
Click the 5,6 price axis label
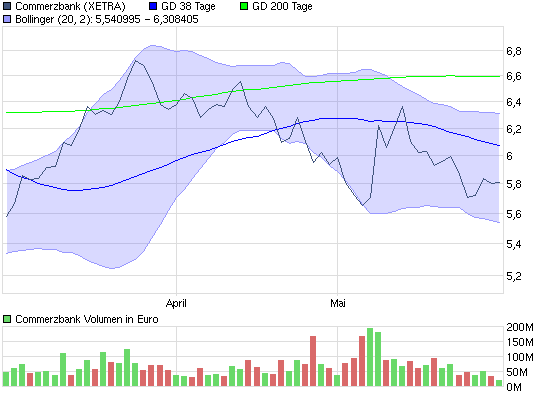click(x=514, y=214)
